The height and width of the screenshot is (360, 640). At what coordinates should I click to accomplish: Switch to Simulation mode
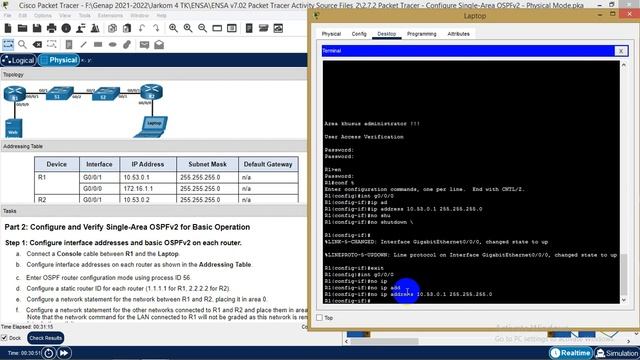(x=617, y=353)
